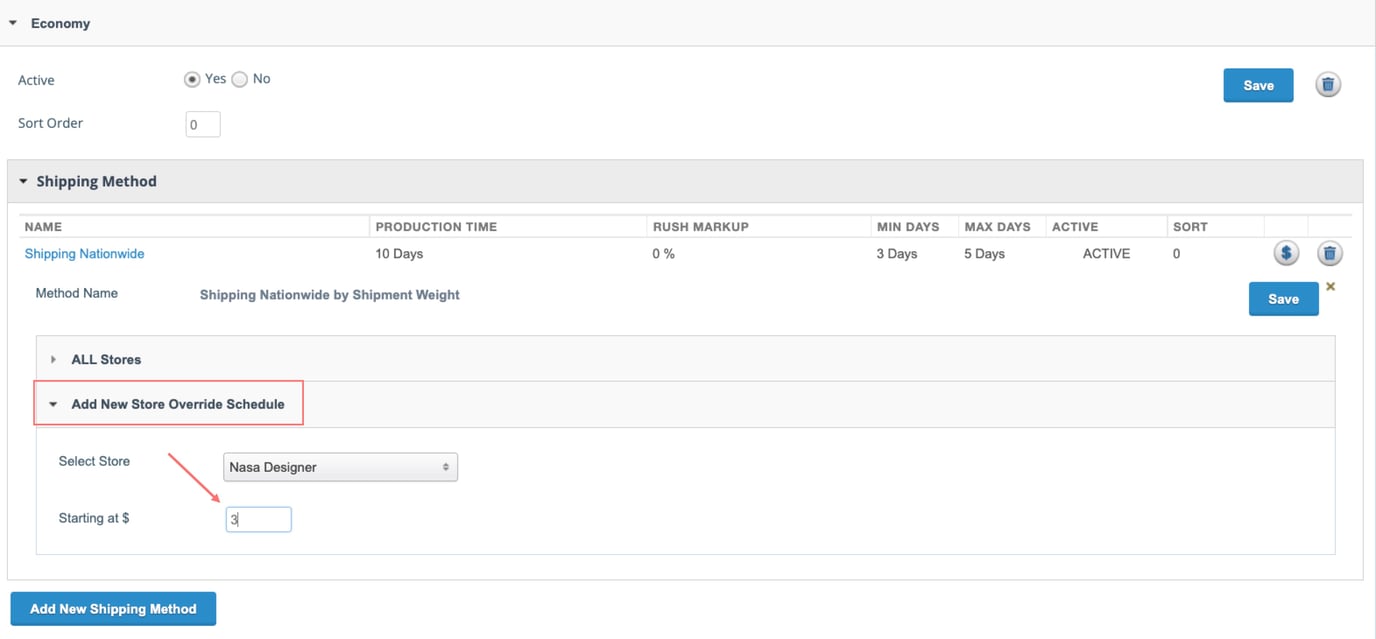The height and width of the screenshot is (639, 1376).
Task: Click the trash icon in the Shipping Nationwide row
Action: tap(1329, 253)
